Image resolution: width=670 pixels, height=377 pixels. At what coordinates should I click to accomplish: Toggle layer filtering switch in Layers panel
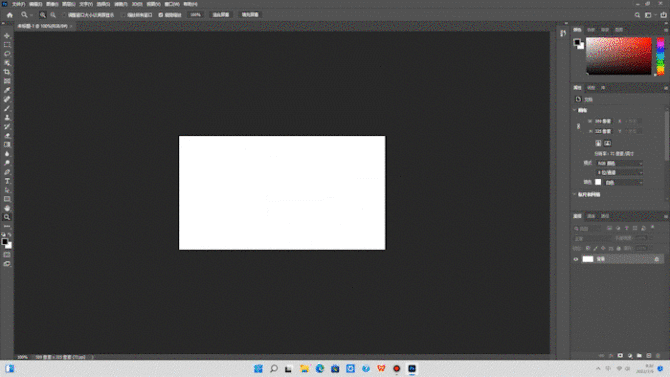point(652,228)
